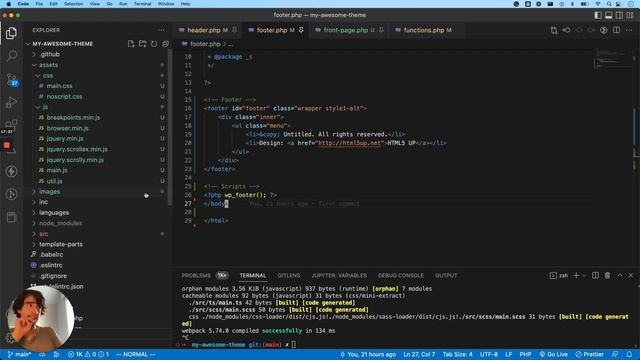Add a new terminal with plus icon
This screenshot has height=360, width=640.
tap(576, 276)
